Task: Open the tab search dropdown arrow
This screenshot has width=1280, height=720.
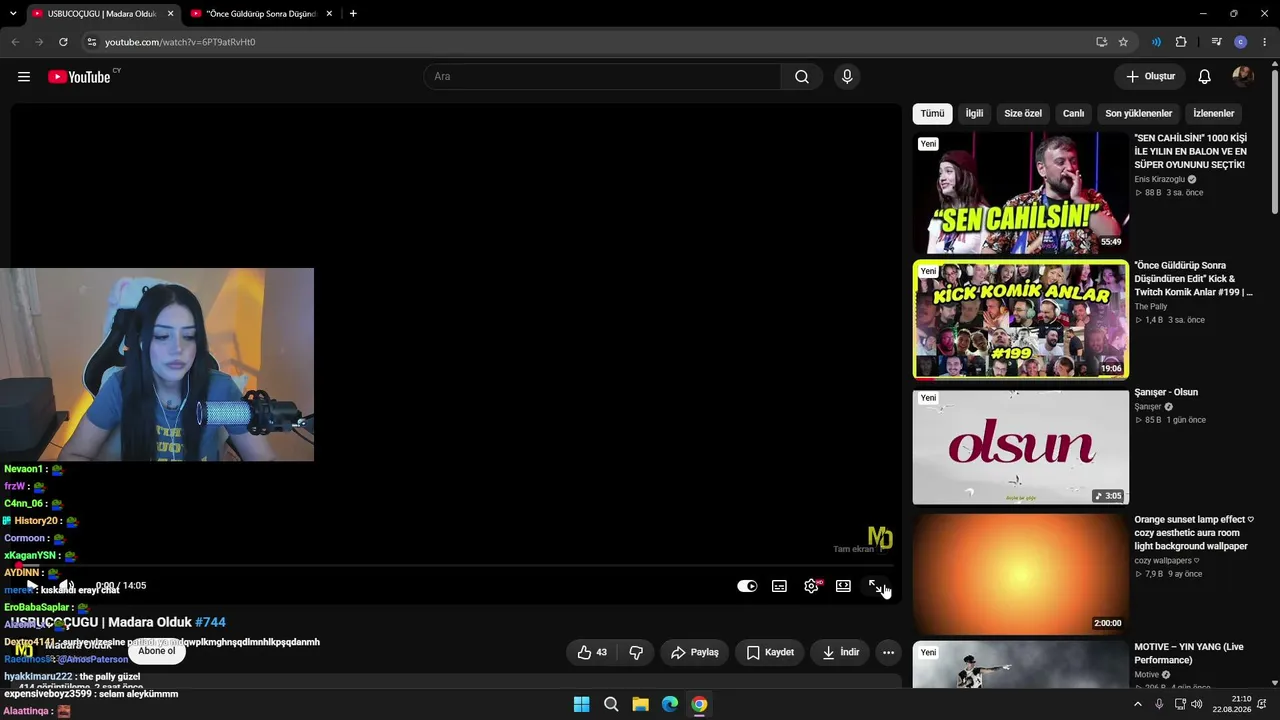Action: 13,14
